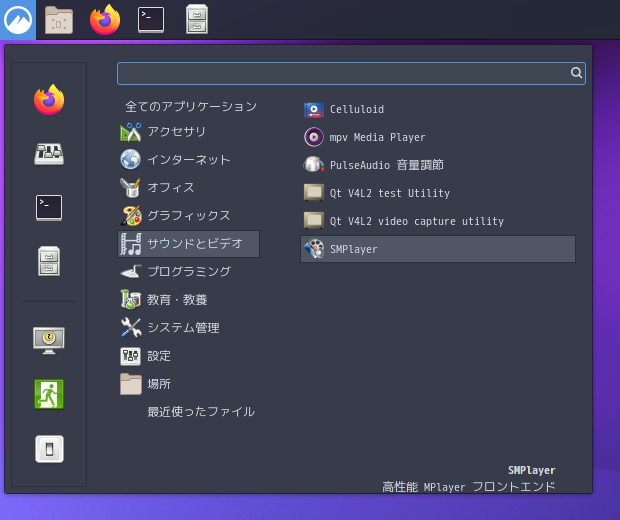Screen dimensions: 620x520
Task: Click the search magnifier icon
Action: (576, 73)
